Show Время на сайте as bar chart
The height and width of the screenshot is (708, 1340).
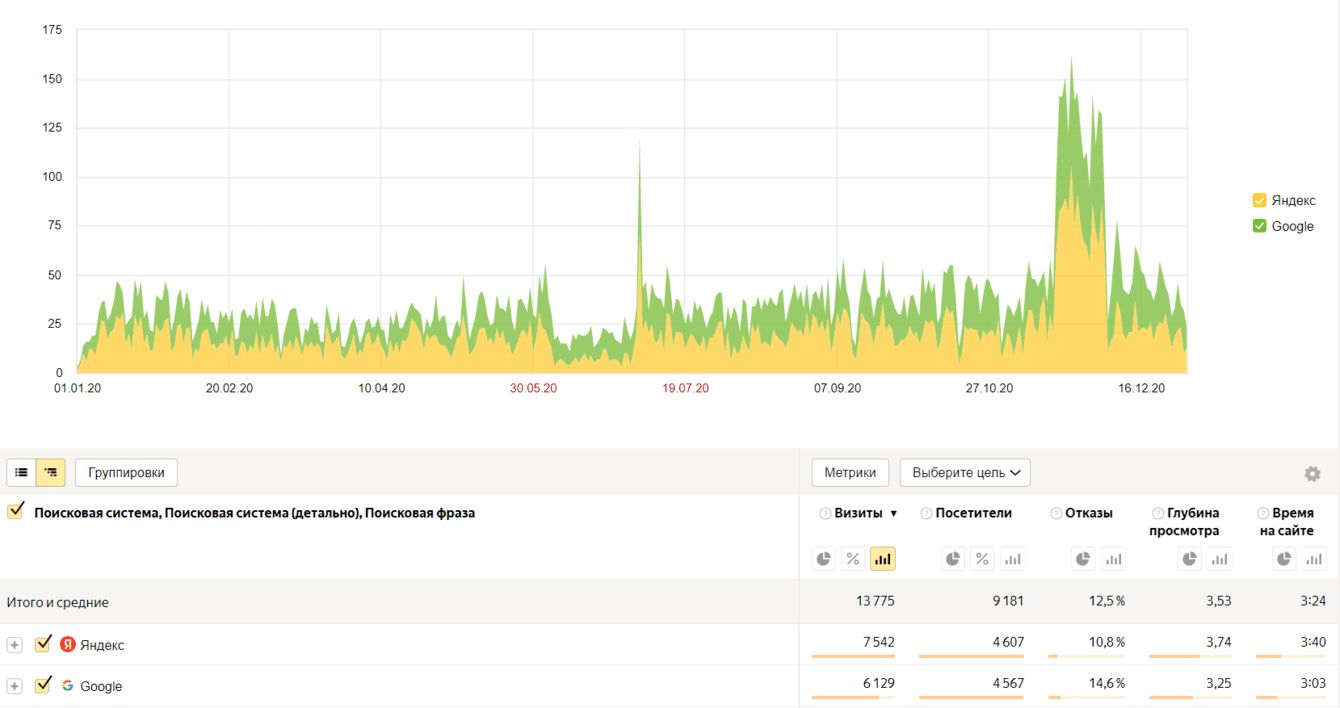coord(1314,559)
